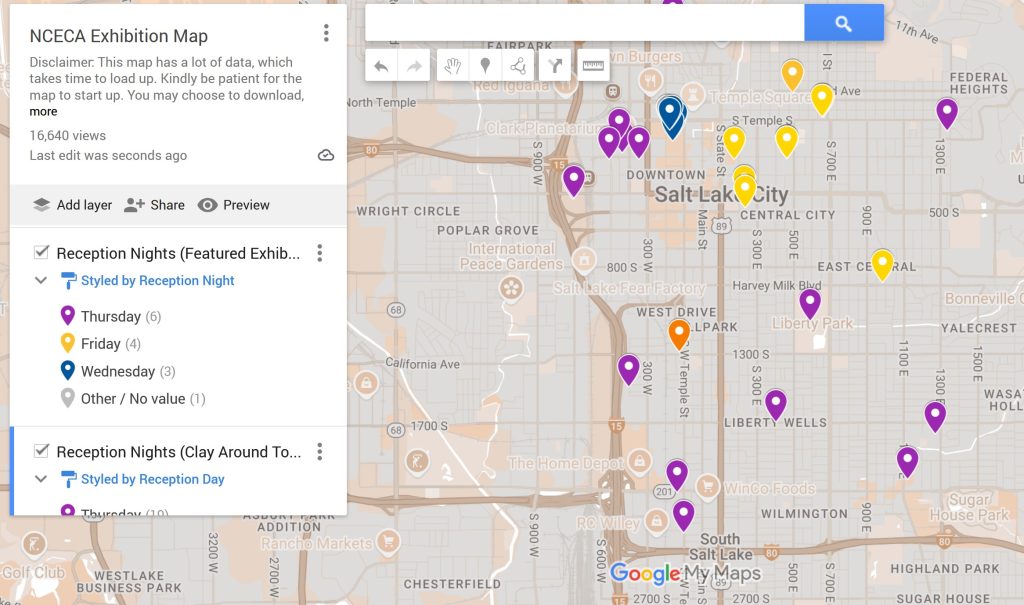Viewport: 1024px width, 605px height.
Task: Uncheck the Reception Nights (Featured Exhib...) layer checkbox
Action: click(x=42, y=253)
